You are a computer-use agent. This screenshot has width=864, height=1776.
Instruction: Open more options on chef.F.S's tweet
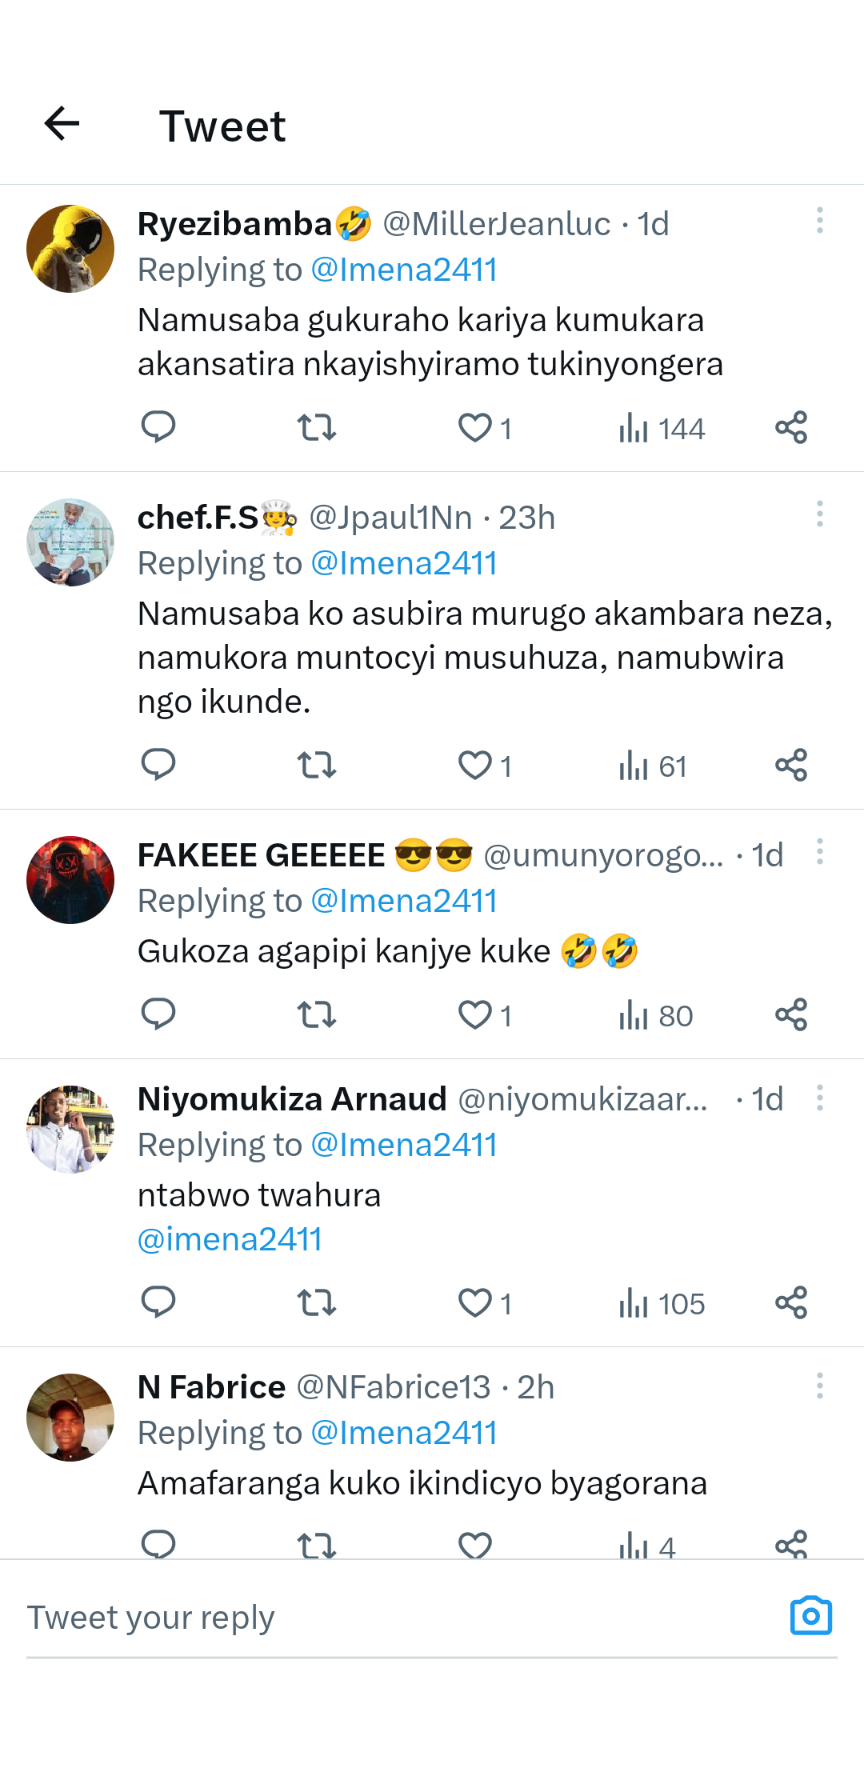pyautogui.click(x=819, y=514)
